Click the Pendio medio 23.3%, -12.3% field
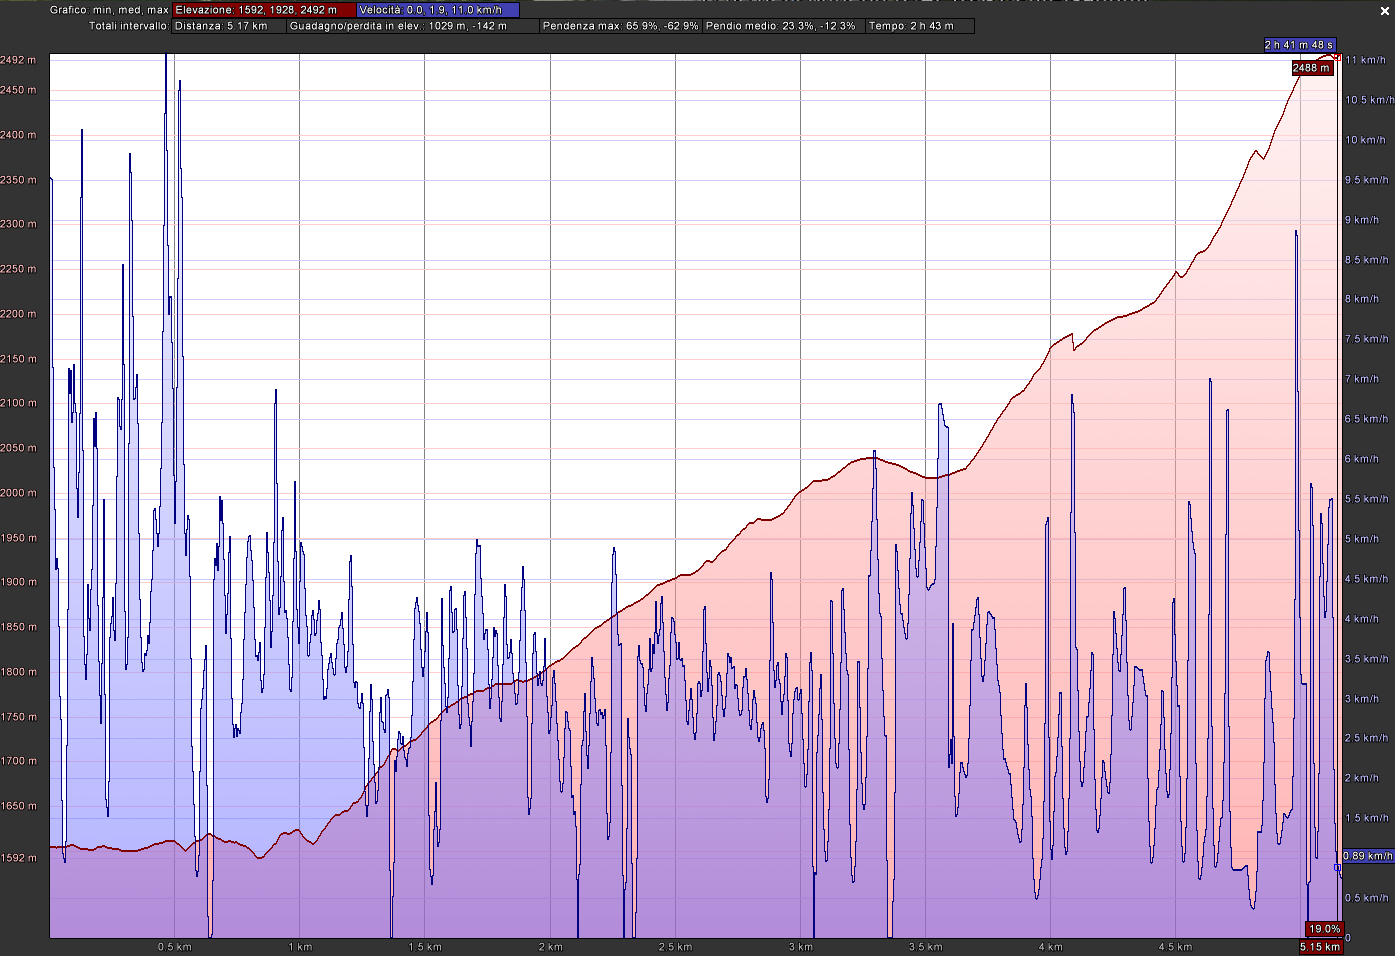This screenshot has width=1395, height=956. (x=784, y=26)
